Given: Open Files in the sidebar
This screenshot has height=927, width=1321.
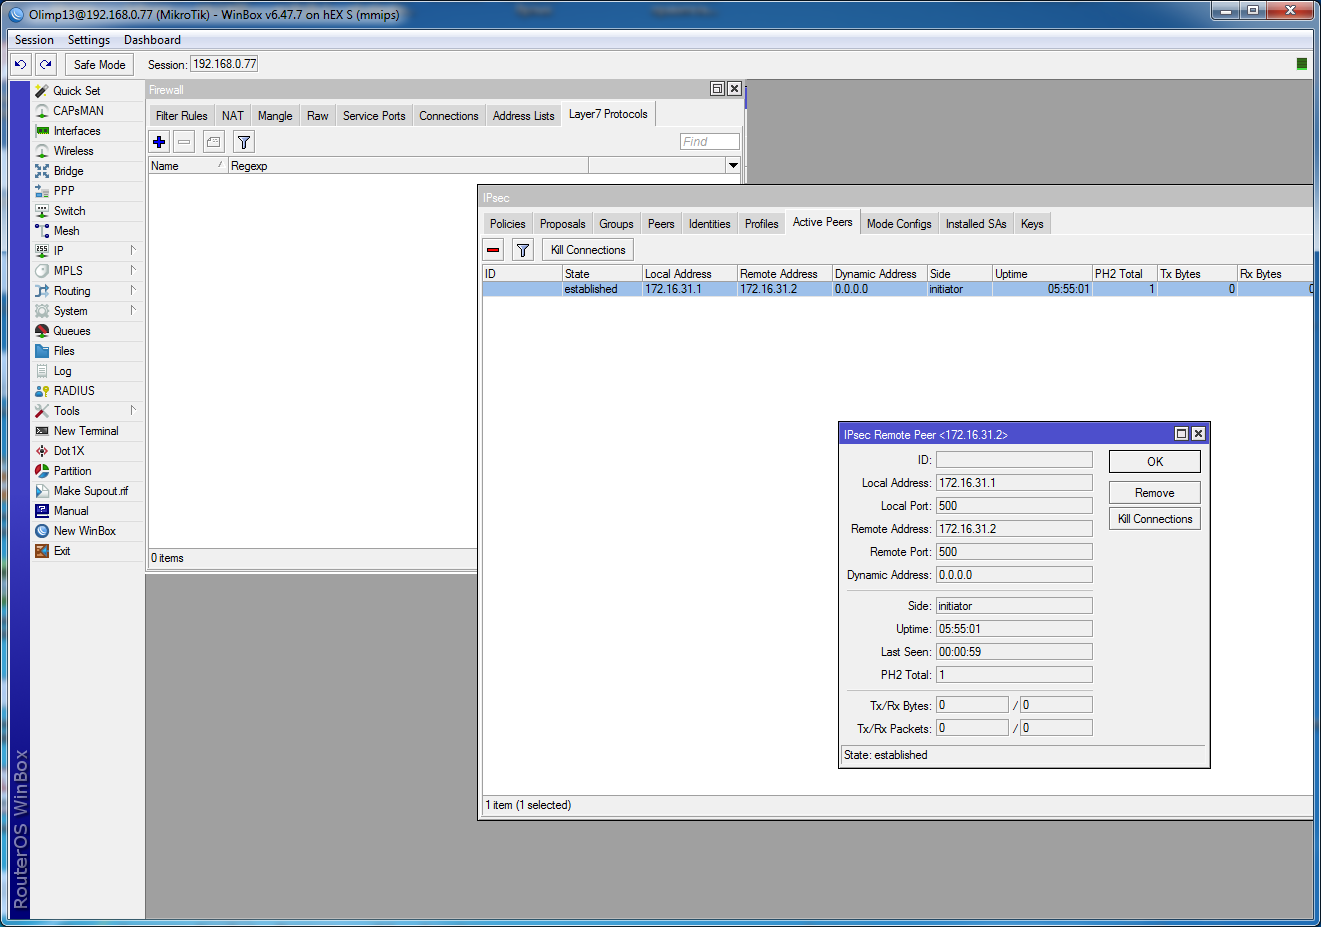Looking at the screenshot, I should [x=64, y=351].
